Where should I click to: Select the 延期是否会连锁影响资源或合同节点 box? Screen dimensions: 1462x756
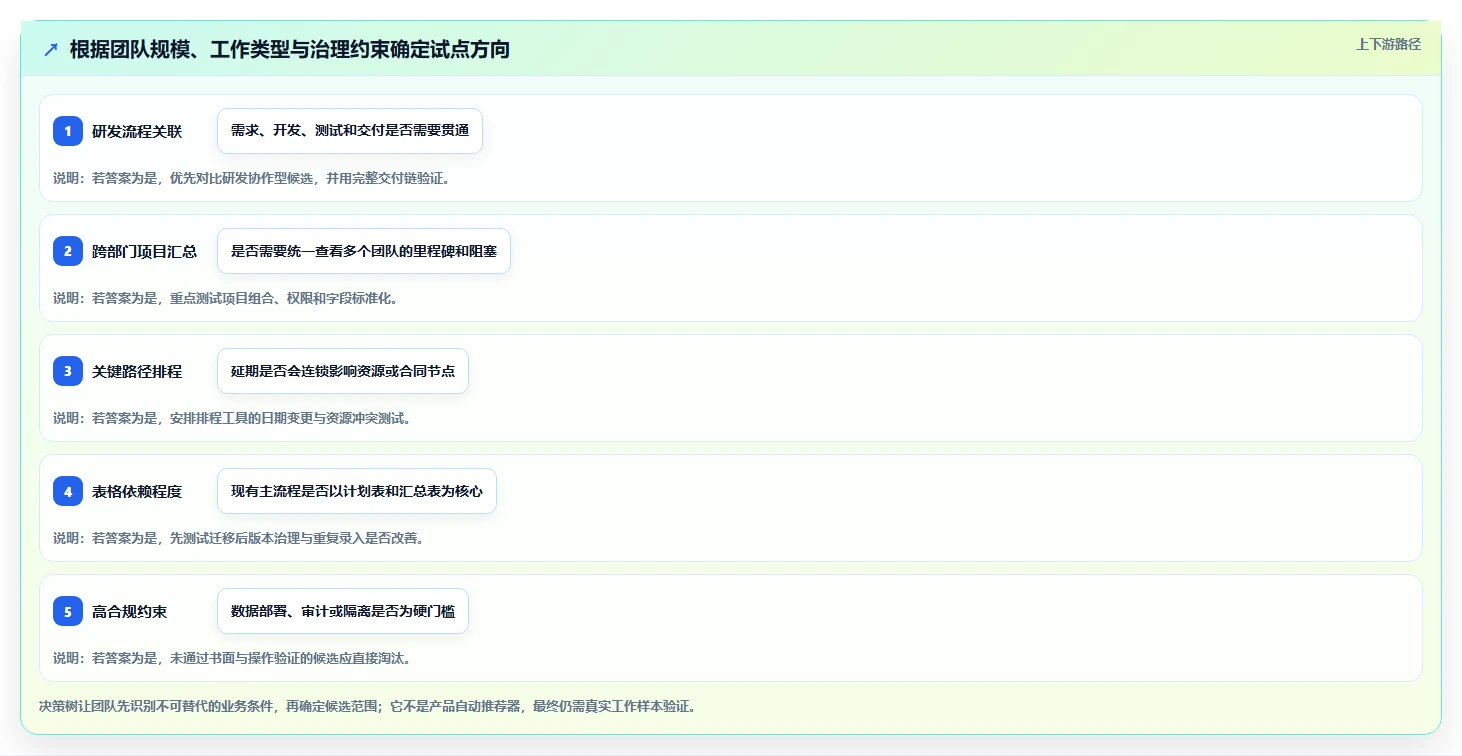pyautogui.click(x=343, y=371)
